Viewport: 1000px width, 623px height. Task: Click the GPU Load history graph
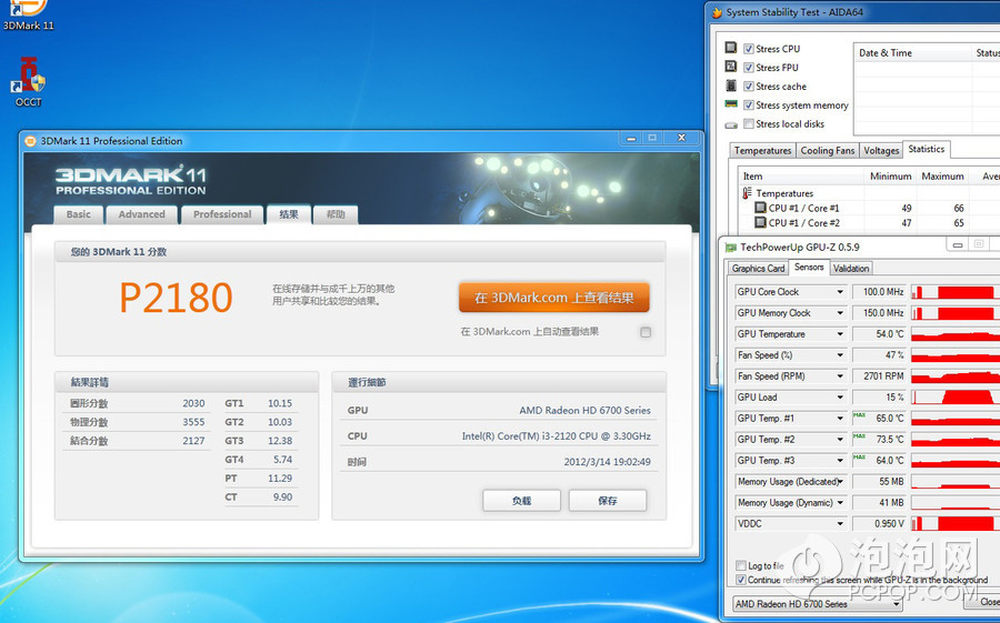pyautogui.click(x=955, y=397)
